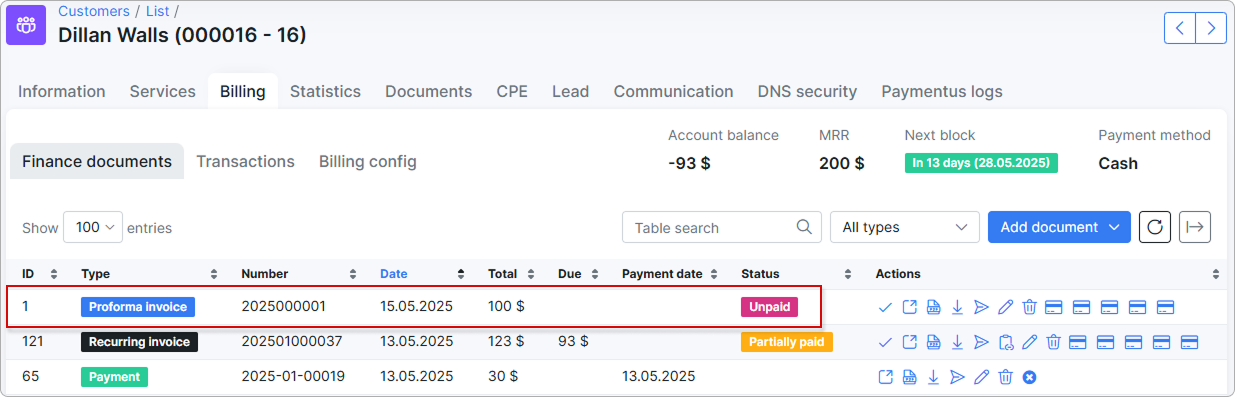The width and height of the screenshot is (1235, 397).
Task: Open recurring invoice 202501000037 in new window
Action: [x=909, y=342]
